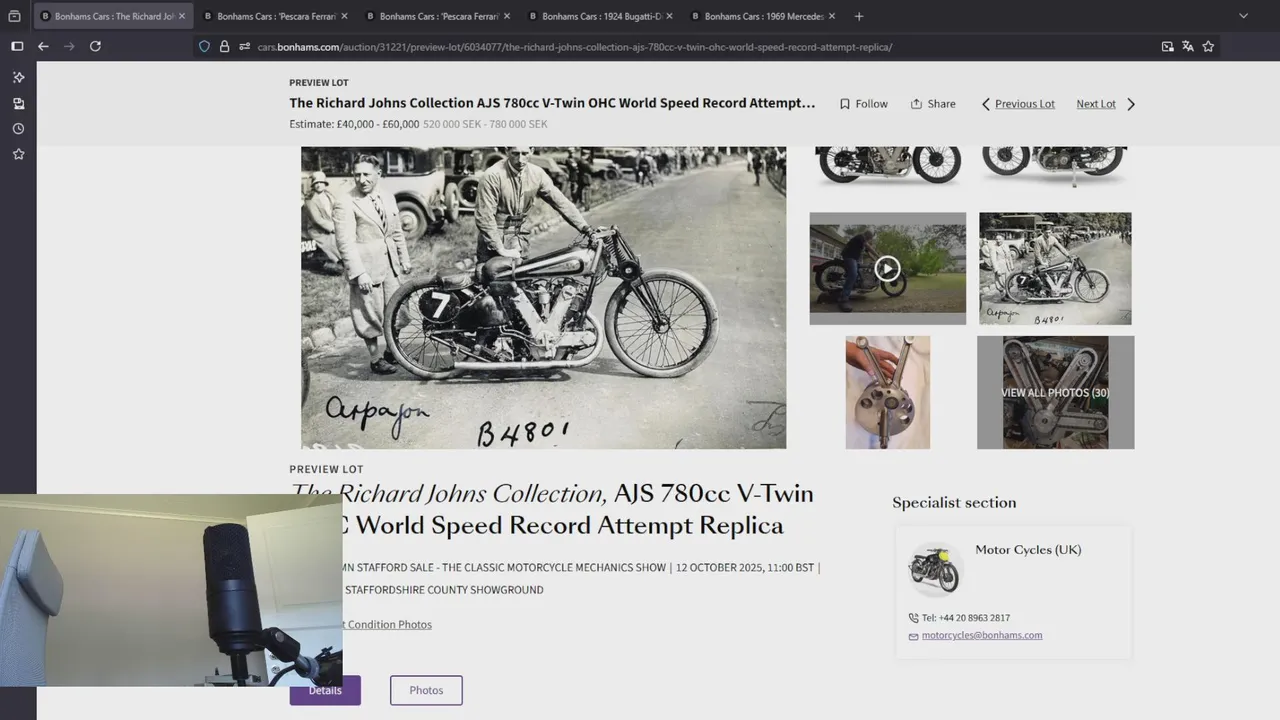Viewport: 1280px width, 720px height.
Task: Open Details tab button
Action: [325, 690]
